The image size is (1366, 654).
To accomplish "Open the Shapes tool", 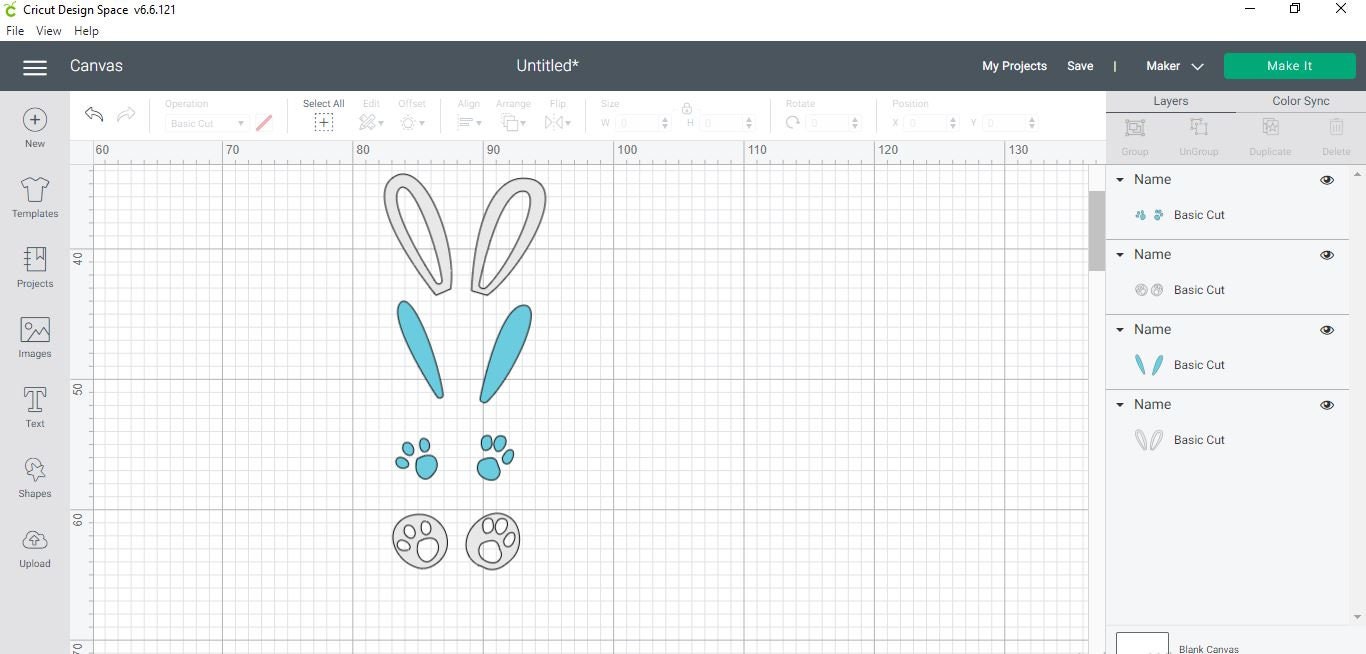I will 34,478.
